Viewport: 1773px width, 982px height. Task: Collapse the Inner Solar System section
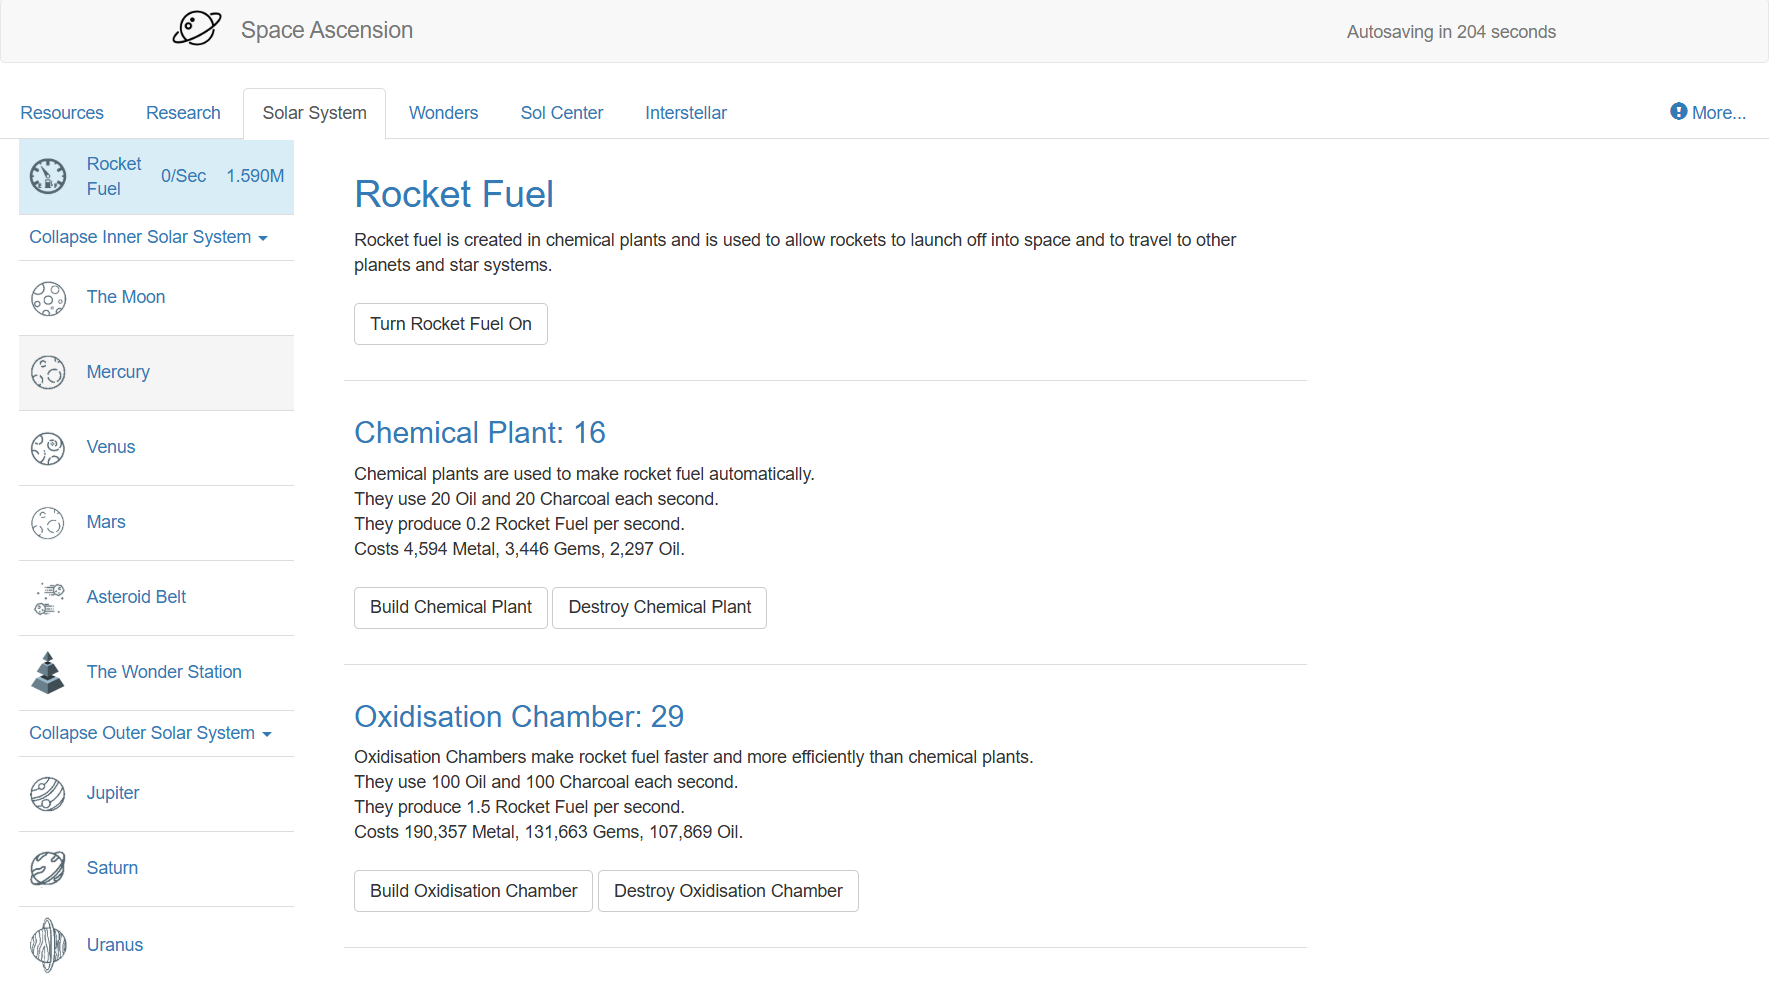148,237
